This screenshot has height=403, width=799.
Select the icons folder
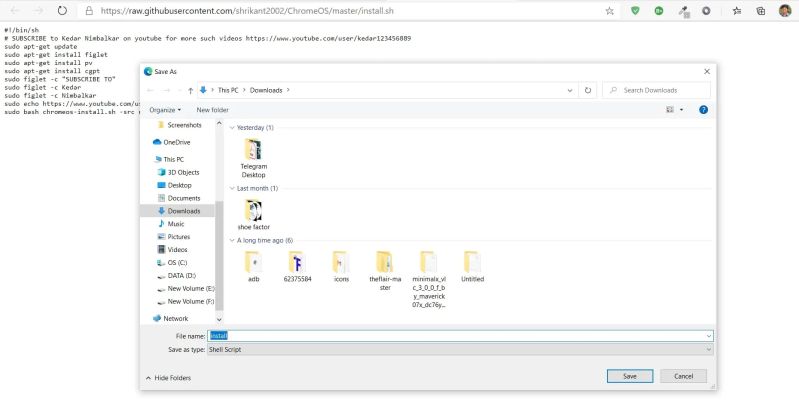341,266
